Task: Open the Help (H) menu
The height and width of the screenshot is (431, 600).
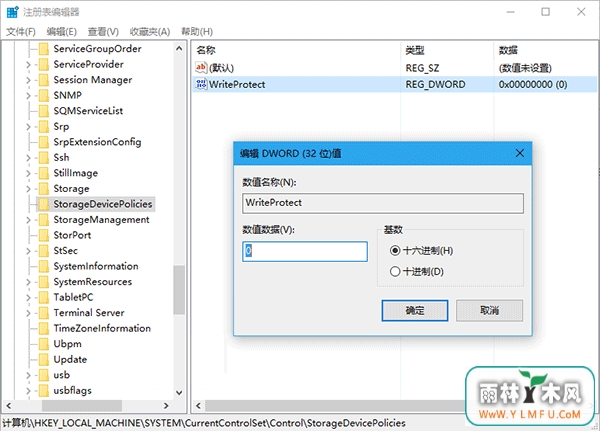Action: click(197, 32)
